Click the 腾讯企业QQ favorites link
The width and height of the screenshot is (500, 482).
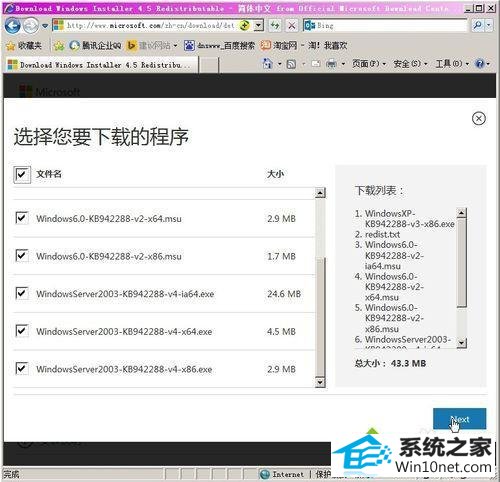(95, 45)
